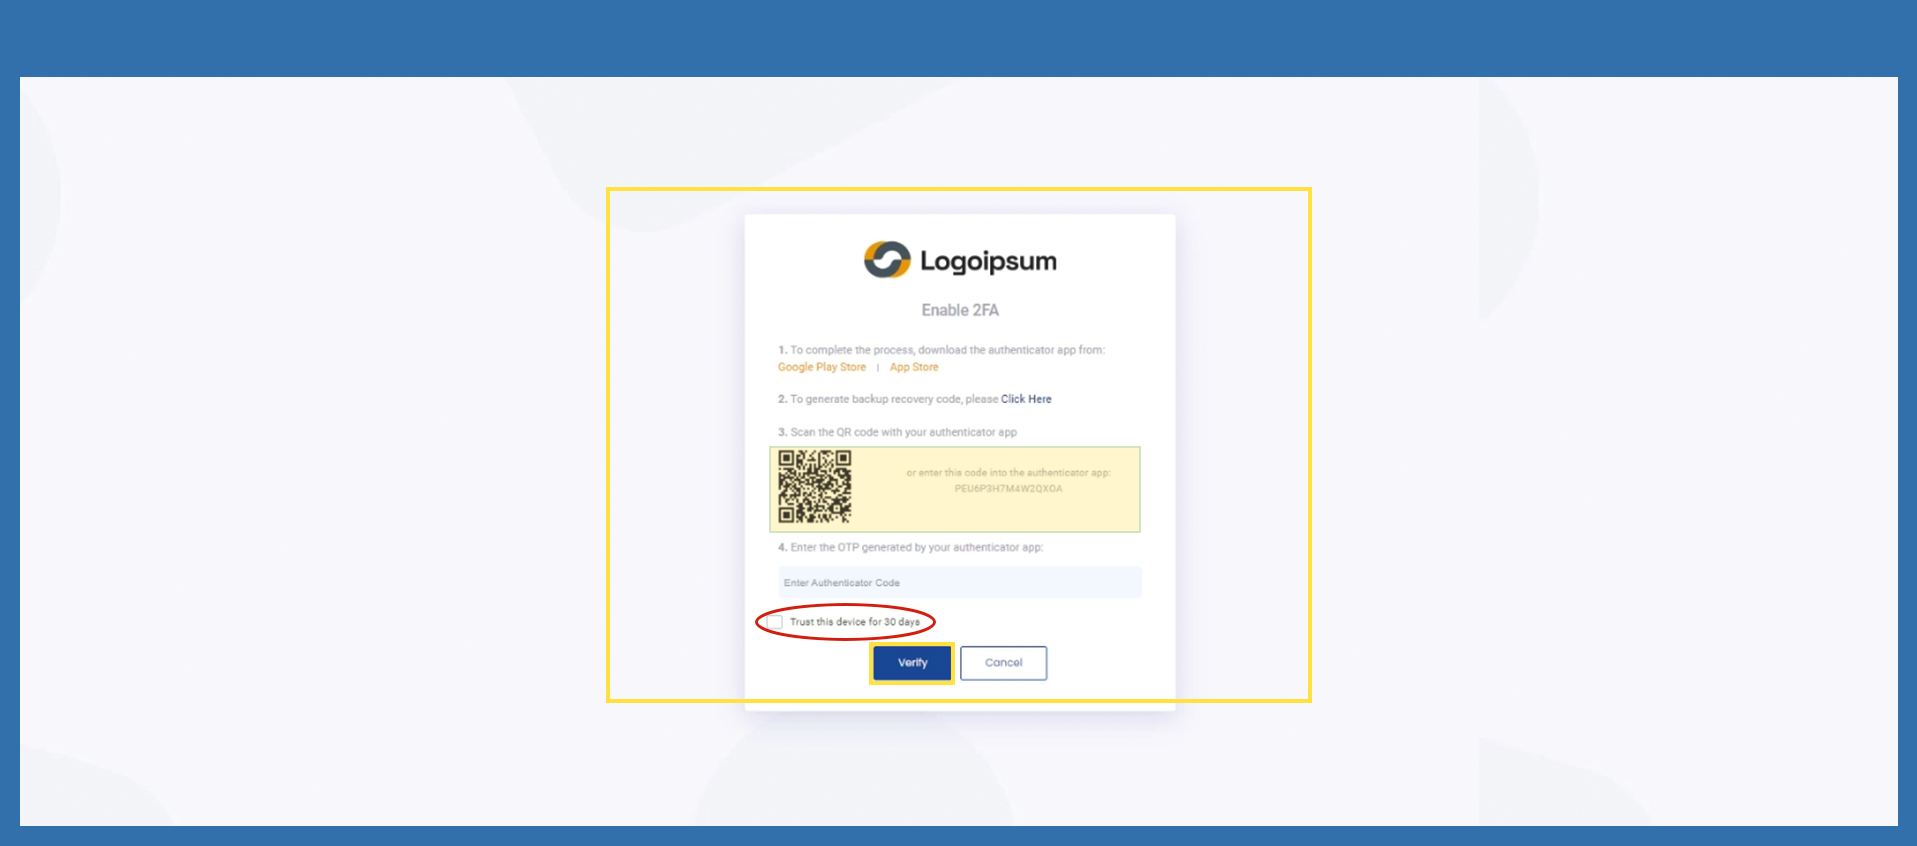
Task: Click the empty yellow QR panel area
Action: click(x=1000, y=512)
